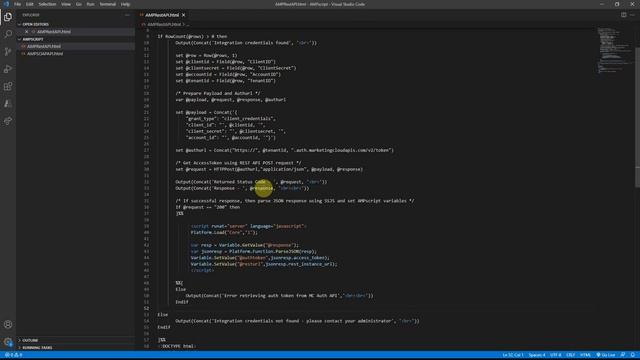The width and height of the screenshot is (640, 360).
Task: Click the 'If RowCount(@rows) > 0 then' line
Action: point(192,36)
